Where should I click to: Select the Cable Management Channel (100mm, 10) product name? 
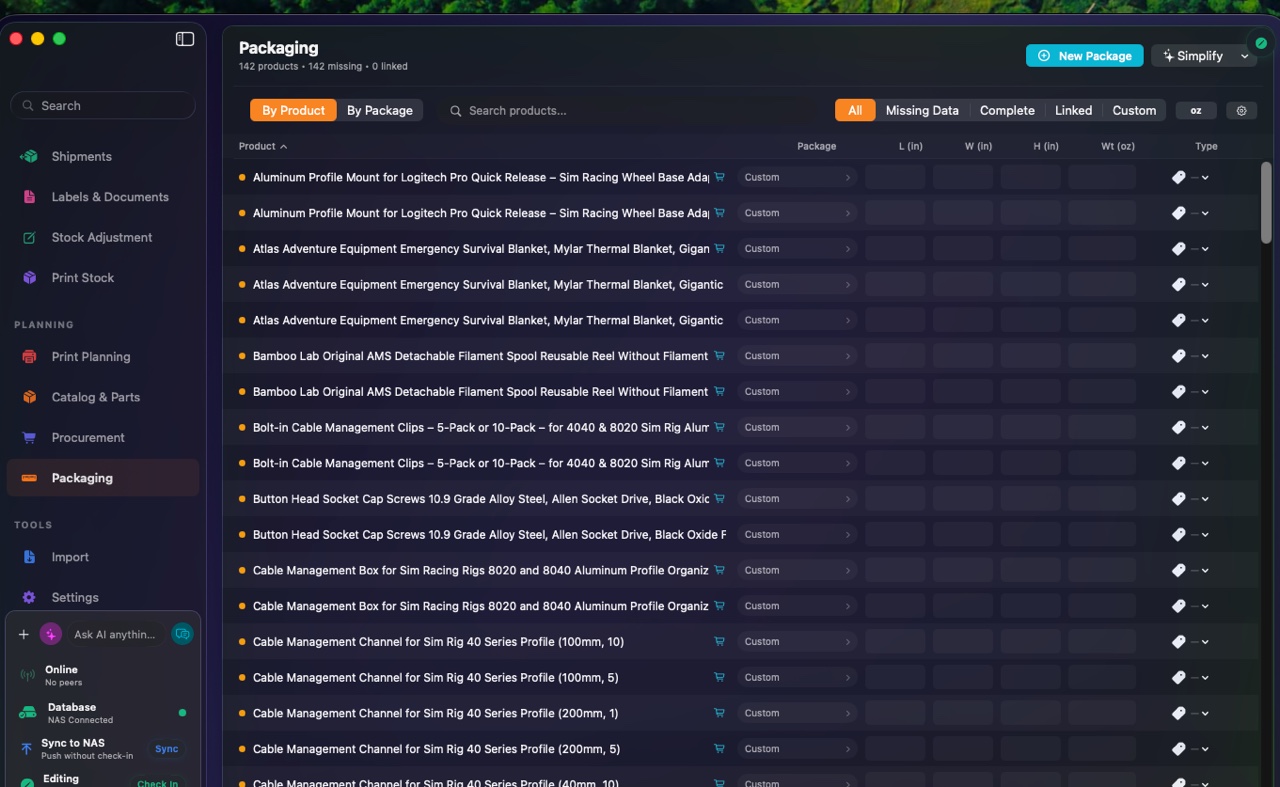438,642
